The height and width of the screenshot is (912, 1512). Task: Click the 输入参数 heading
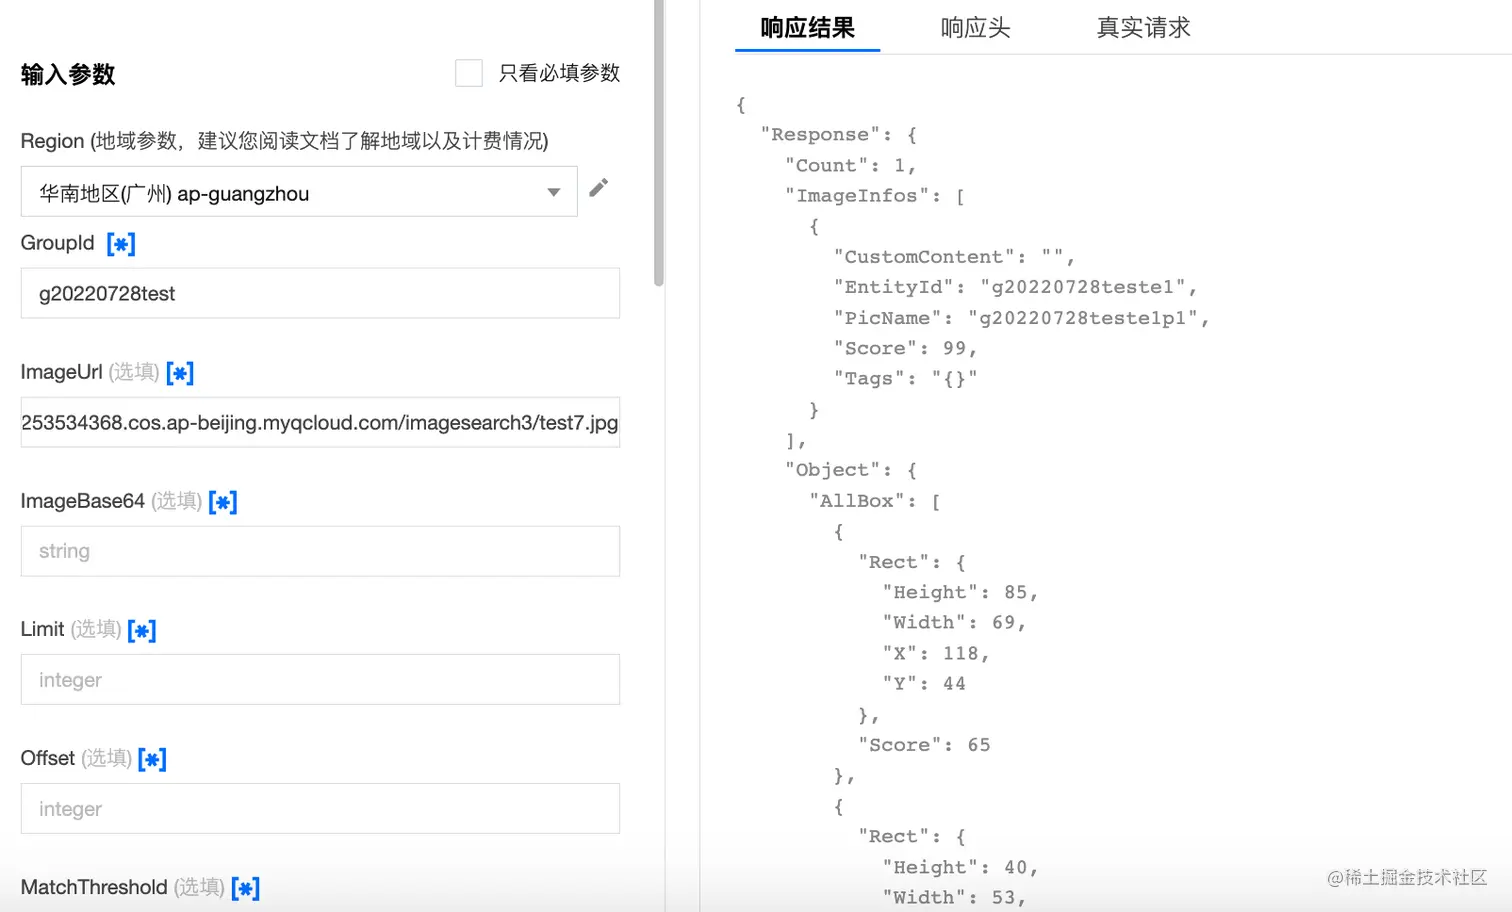pyautogui.click(x=68, y=74)
